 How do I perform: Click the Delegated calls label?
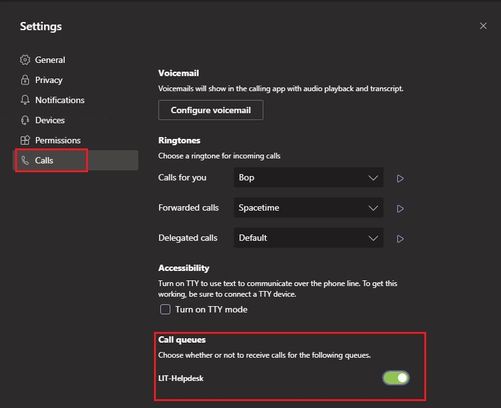point(188,238)
